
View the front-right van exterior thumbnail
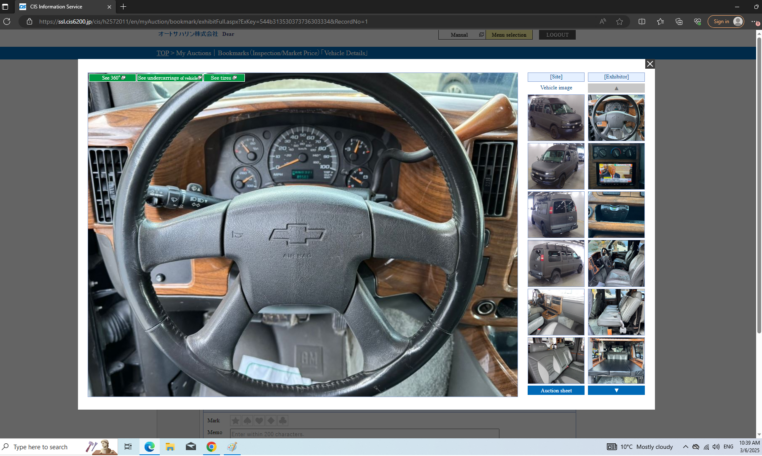coord(556,118)
